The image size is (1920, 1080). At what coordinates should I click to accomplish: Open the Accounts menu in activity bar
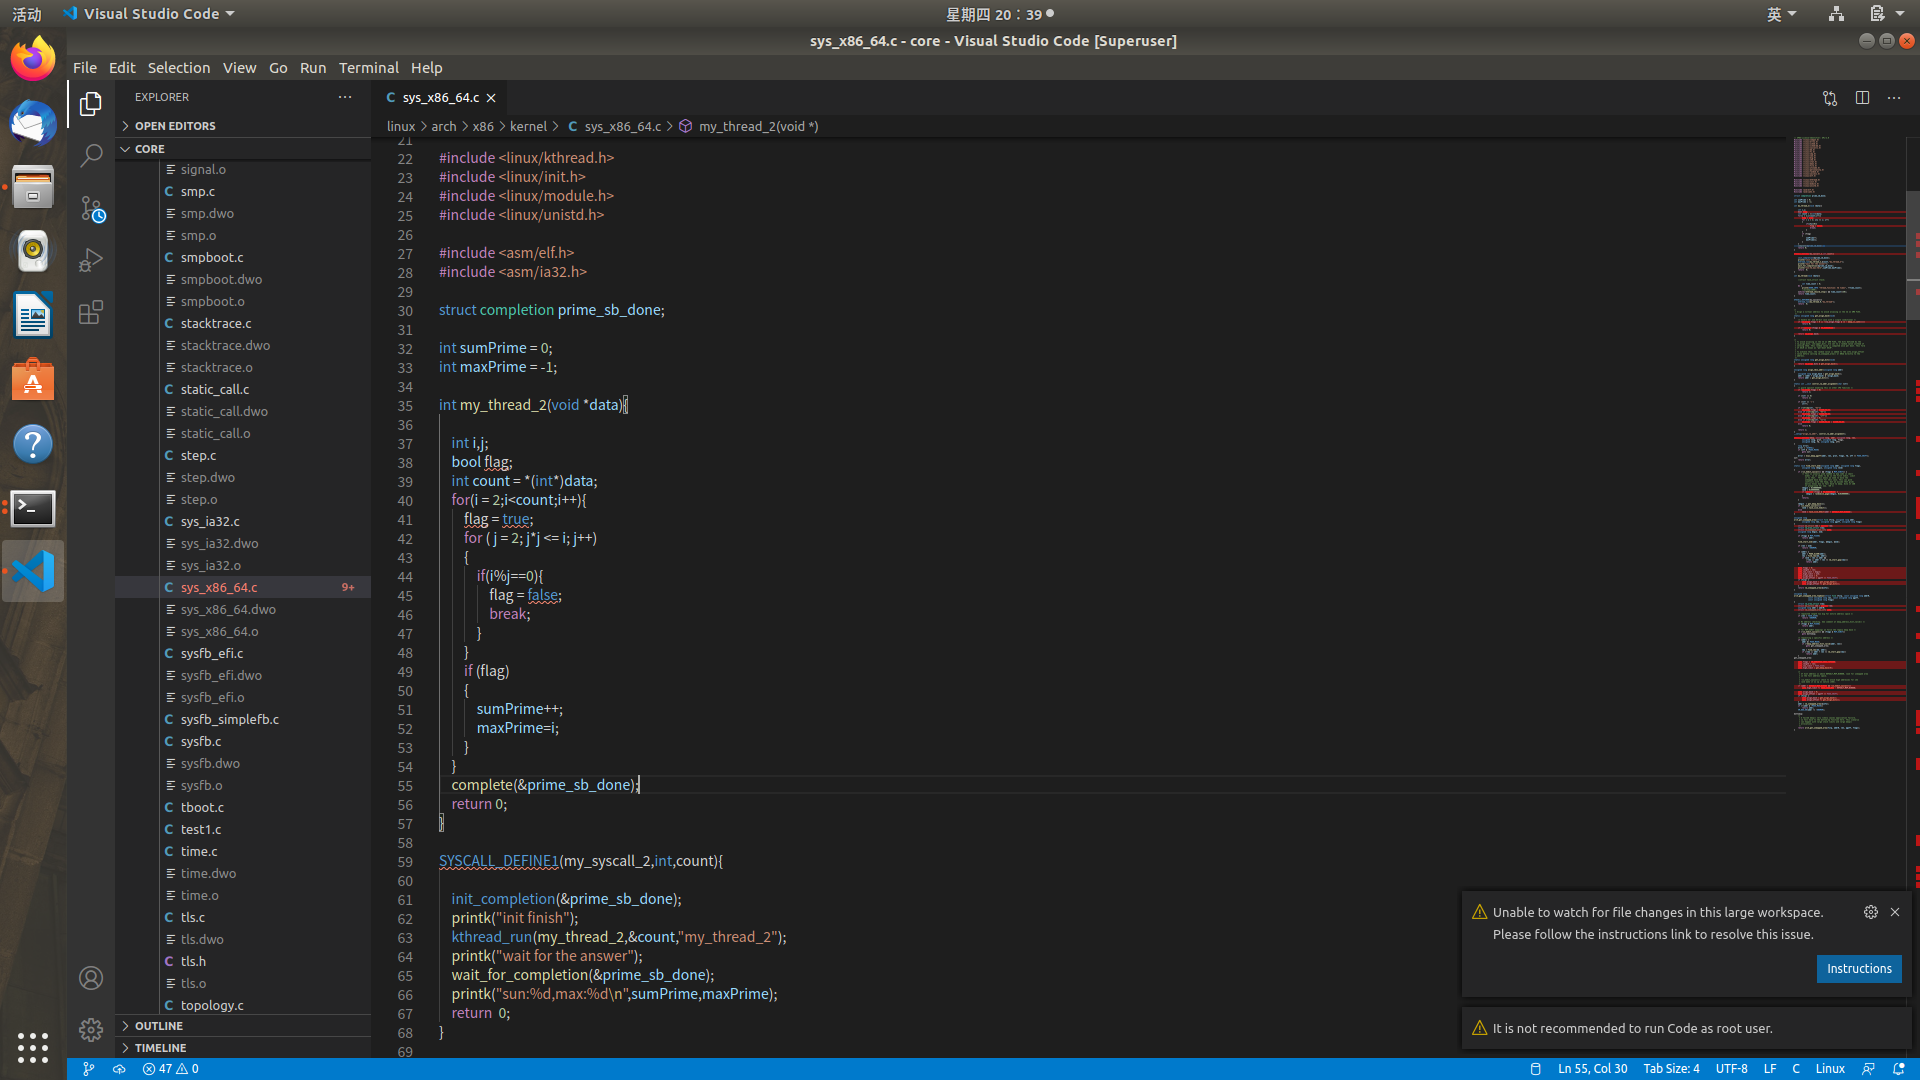91,978
